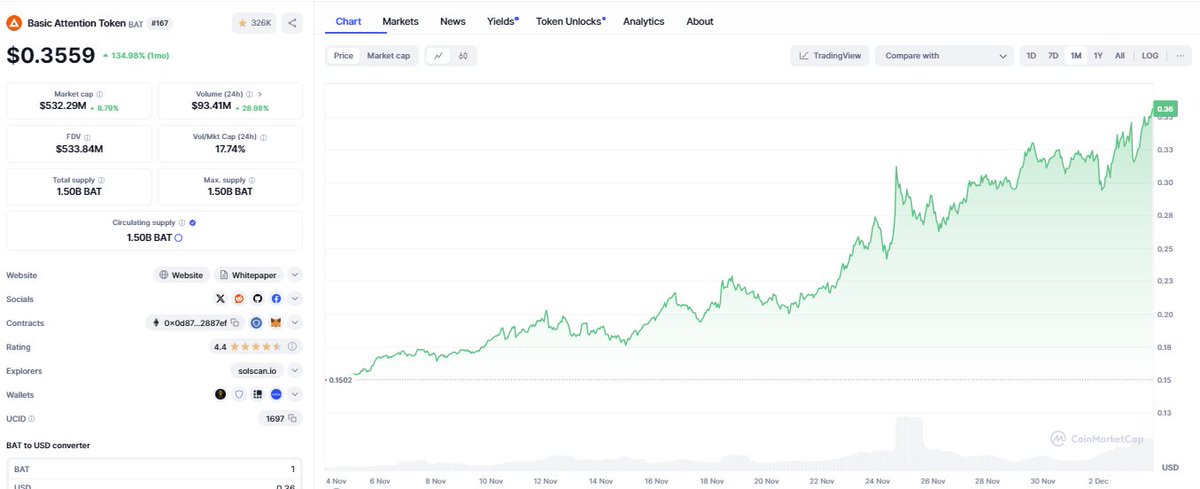Screen dimensions: 1200x489
Task: Click the Basic Attention Token logo icon
Action: [x=14, y=22]
